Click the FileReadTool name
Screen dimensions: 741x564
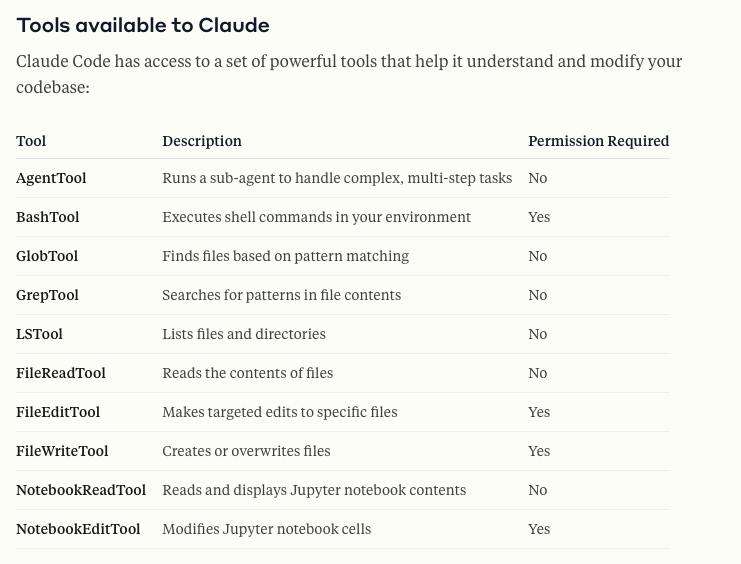(60, 373)
